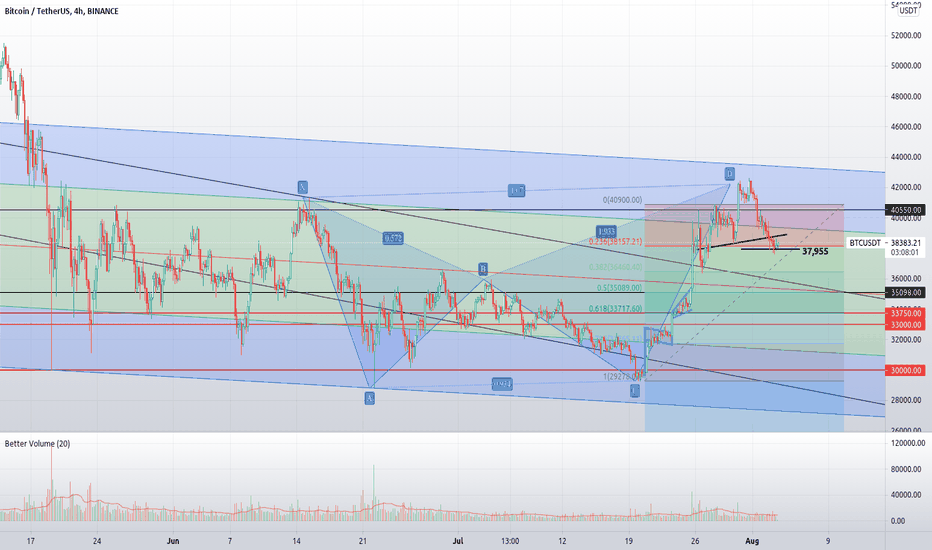The height and width of the screenshot is (550, 932).
Task: Click the 37,955 price annotation text
Action: 815,252
